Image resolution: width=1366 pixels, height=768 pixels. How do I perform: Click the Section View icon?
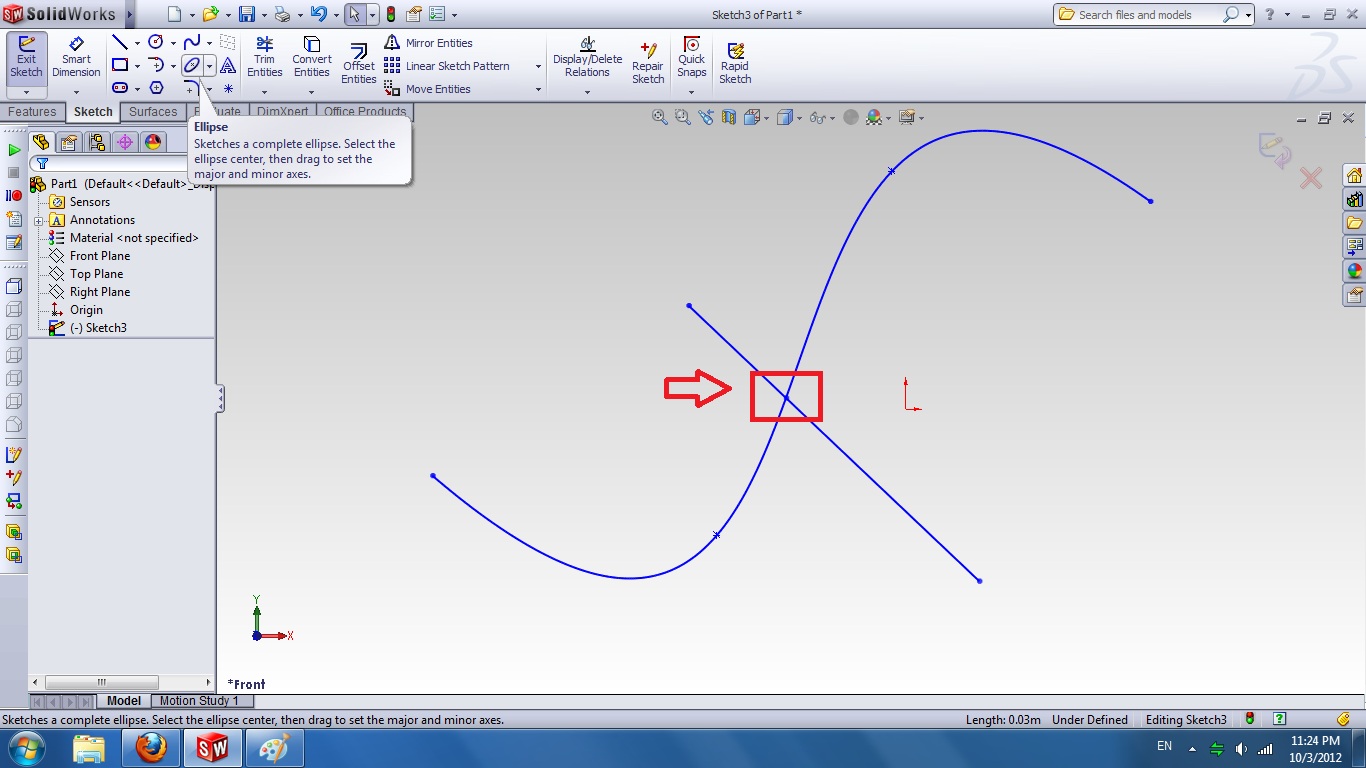point(729,117)
